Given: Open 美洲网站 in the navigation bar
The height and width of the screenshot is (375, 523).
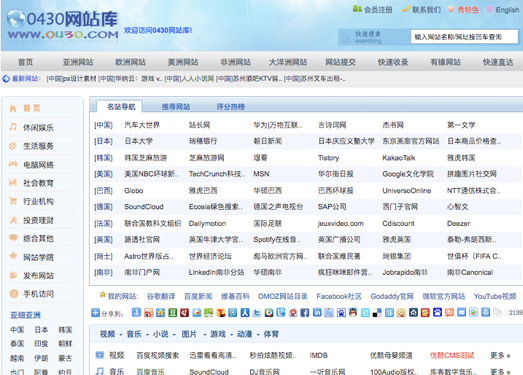Looking at the screenshot, I should (x=183, y=62).
